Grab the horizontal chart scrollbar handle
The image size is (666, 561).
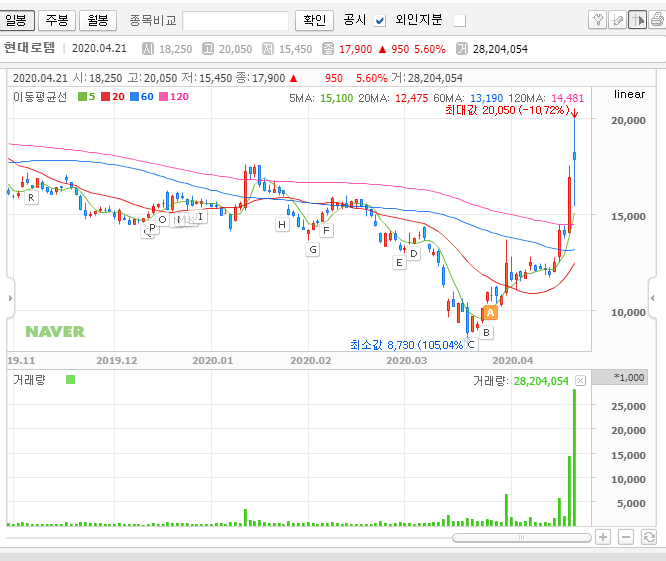pos(522,538)
